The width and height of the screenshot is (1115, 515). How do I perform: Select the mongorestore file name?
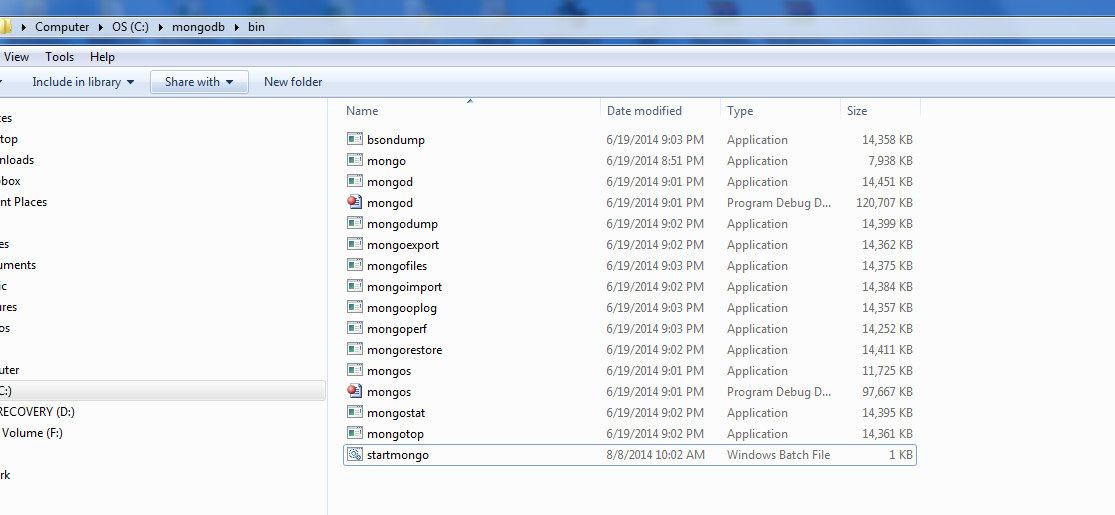point(405,349)
